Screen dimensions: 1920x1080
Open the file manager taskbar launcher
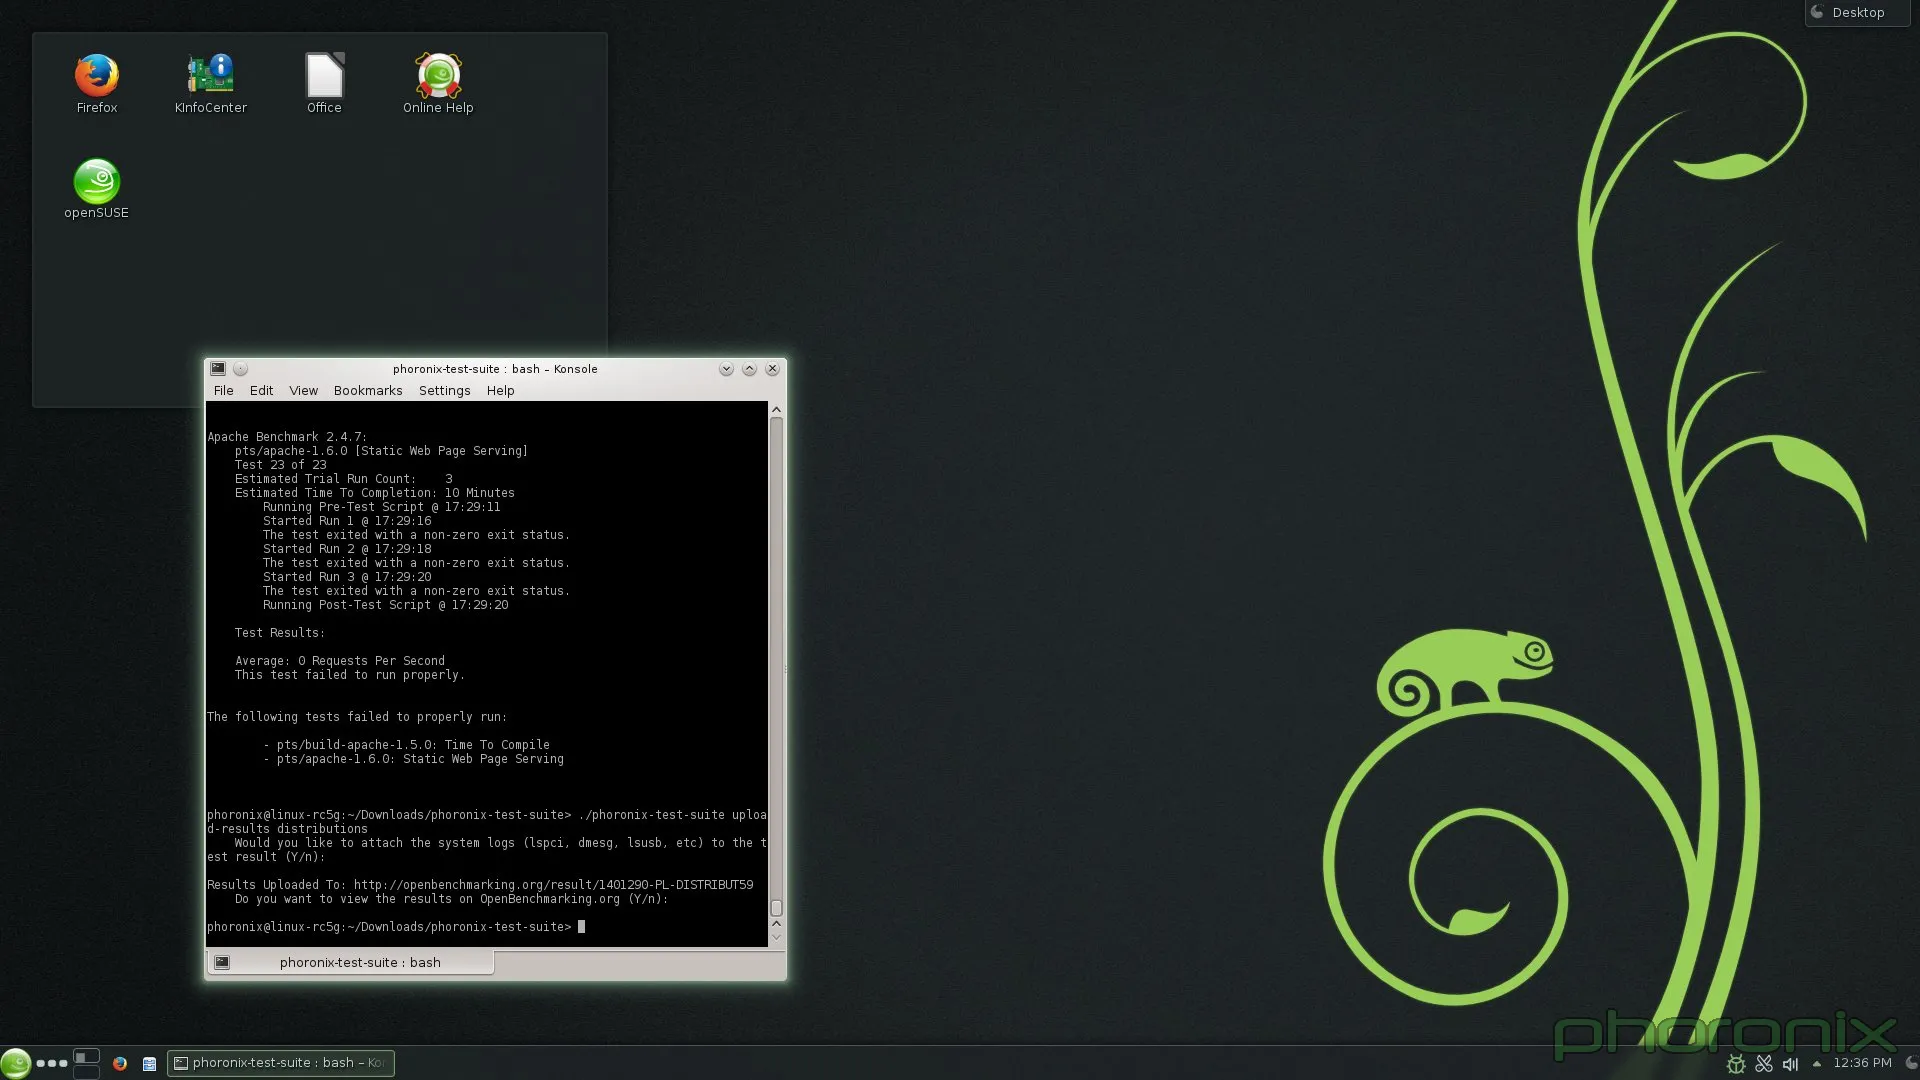click(x=149, y=1064)
